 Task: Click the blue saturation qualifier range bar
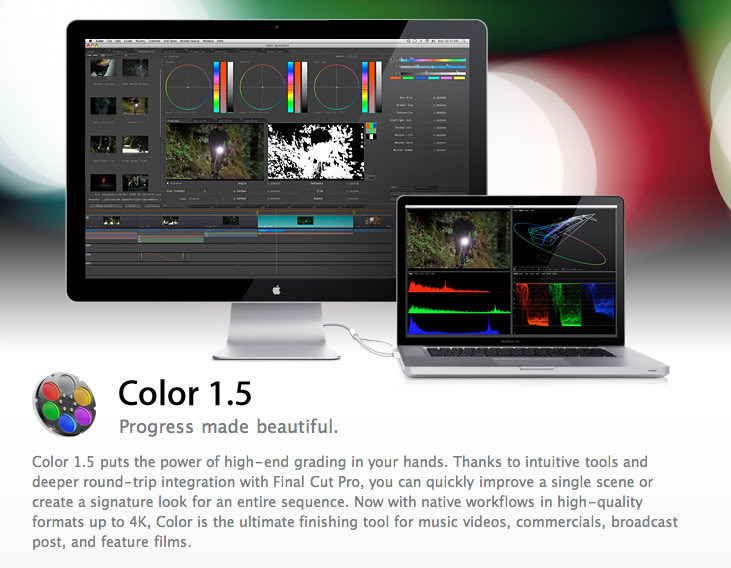pos(433,67)
